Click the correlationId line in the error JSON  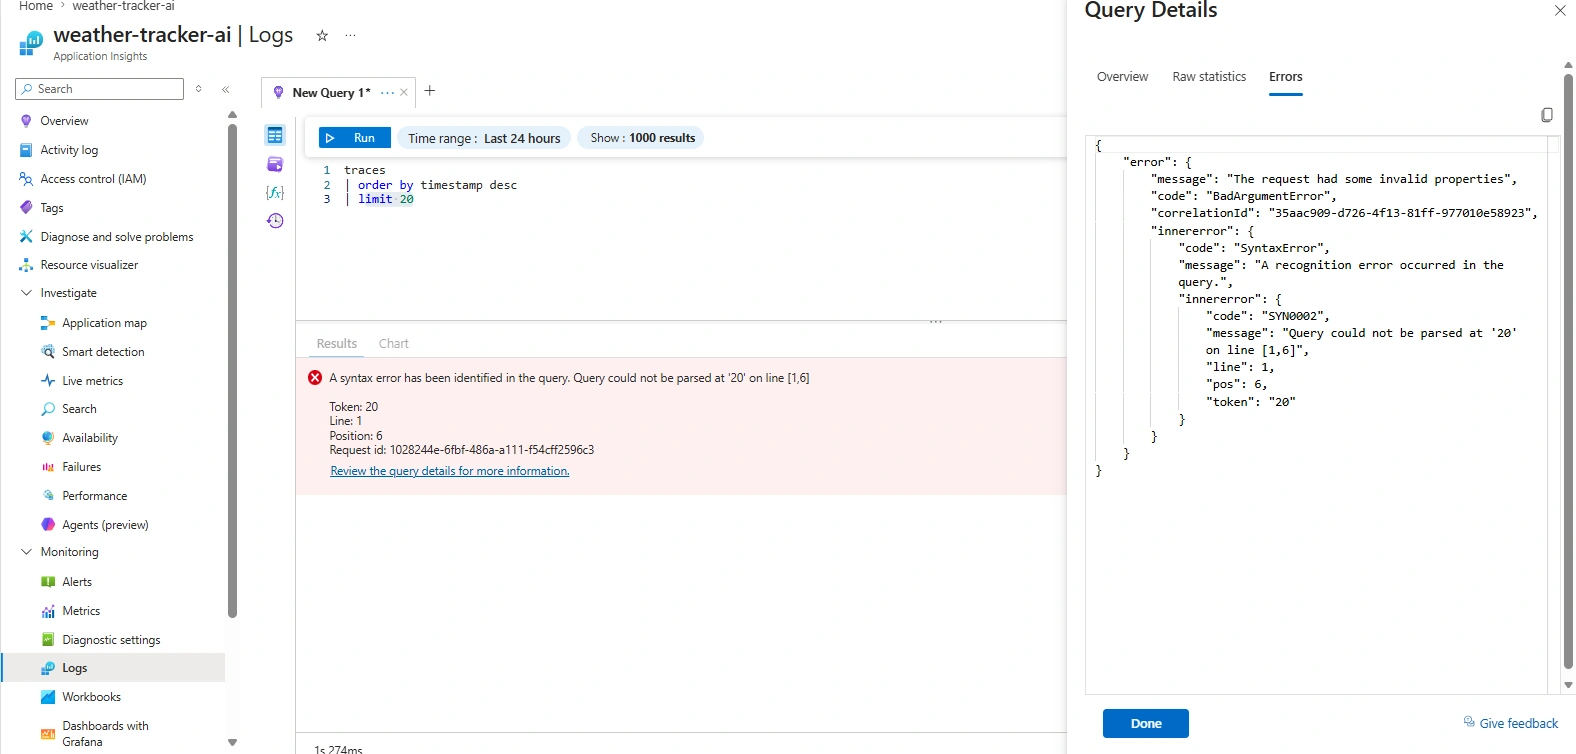[1344, 213]
